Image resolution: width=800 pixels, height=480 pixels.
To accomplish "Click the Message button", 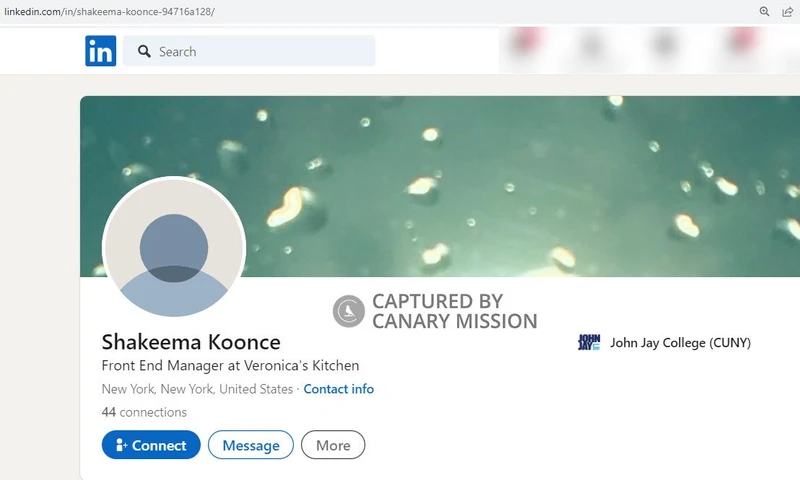I will [x=251, y=445].
